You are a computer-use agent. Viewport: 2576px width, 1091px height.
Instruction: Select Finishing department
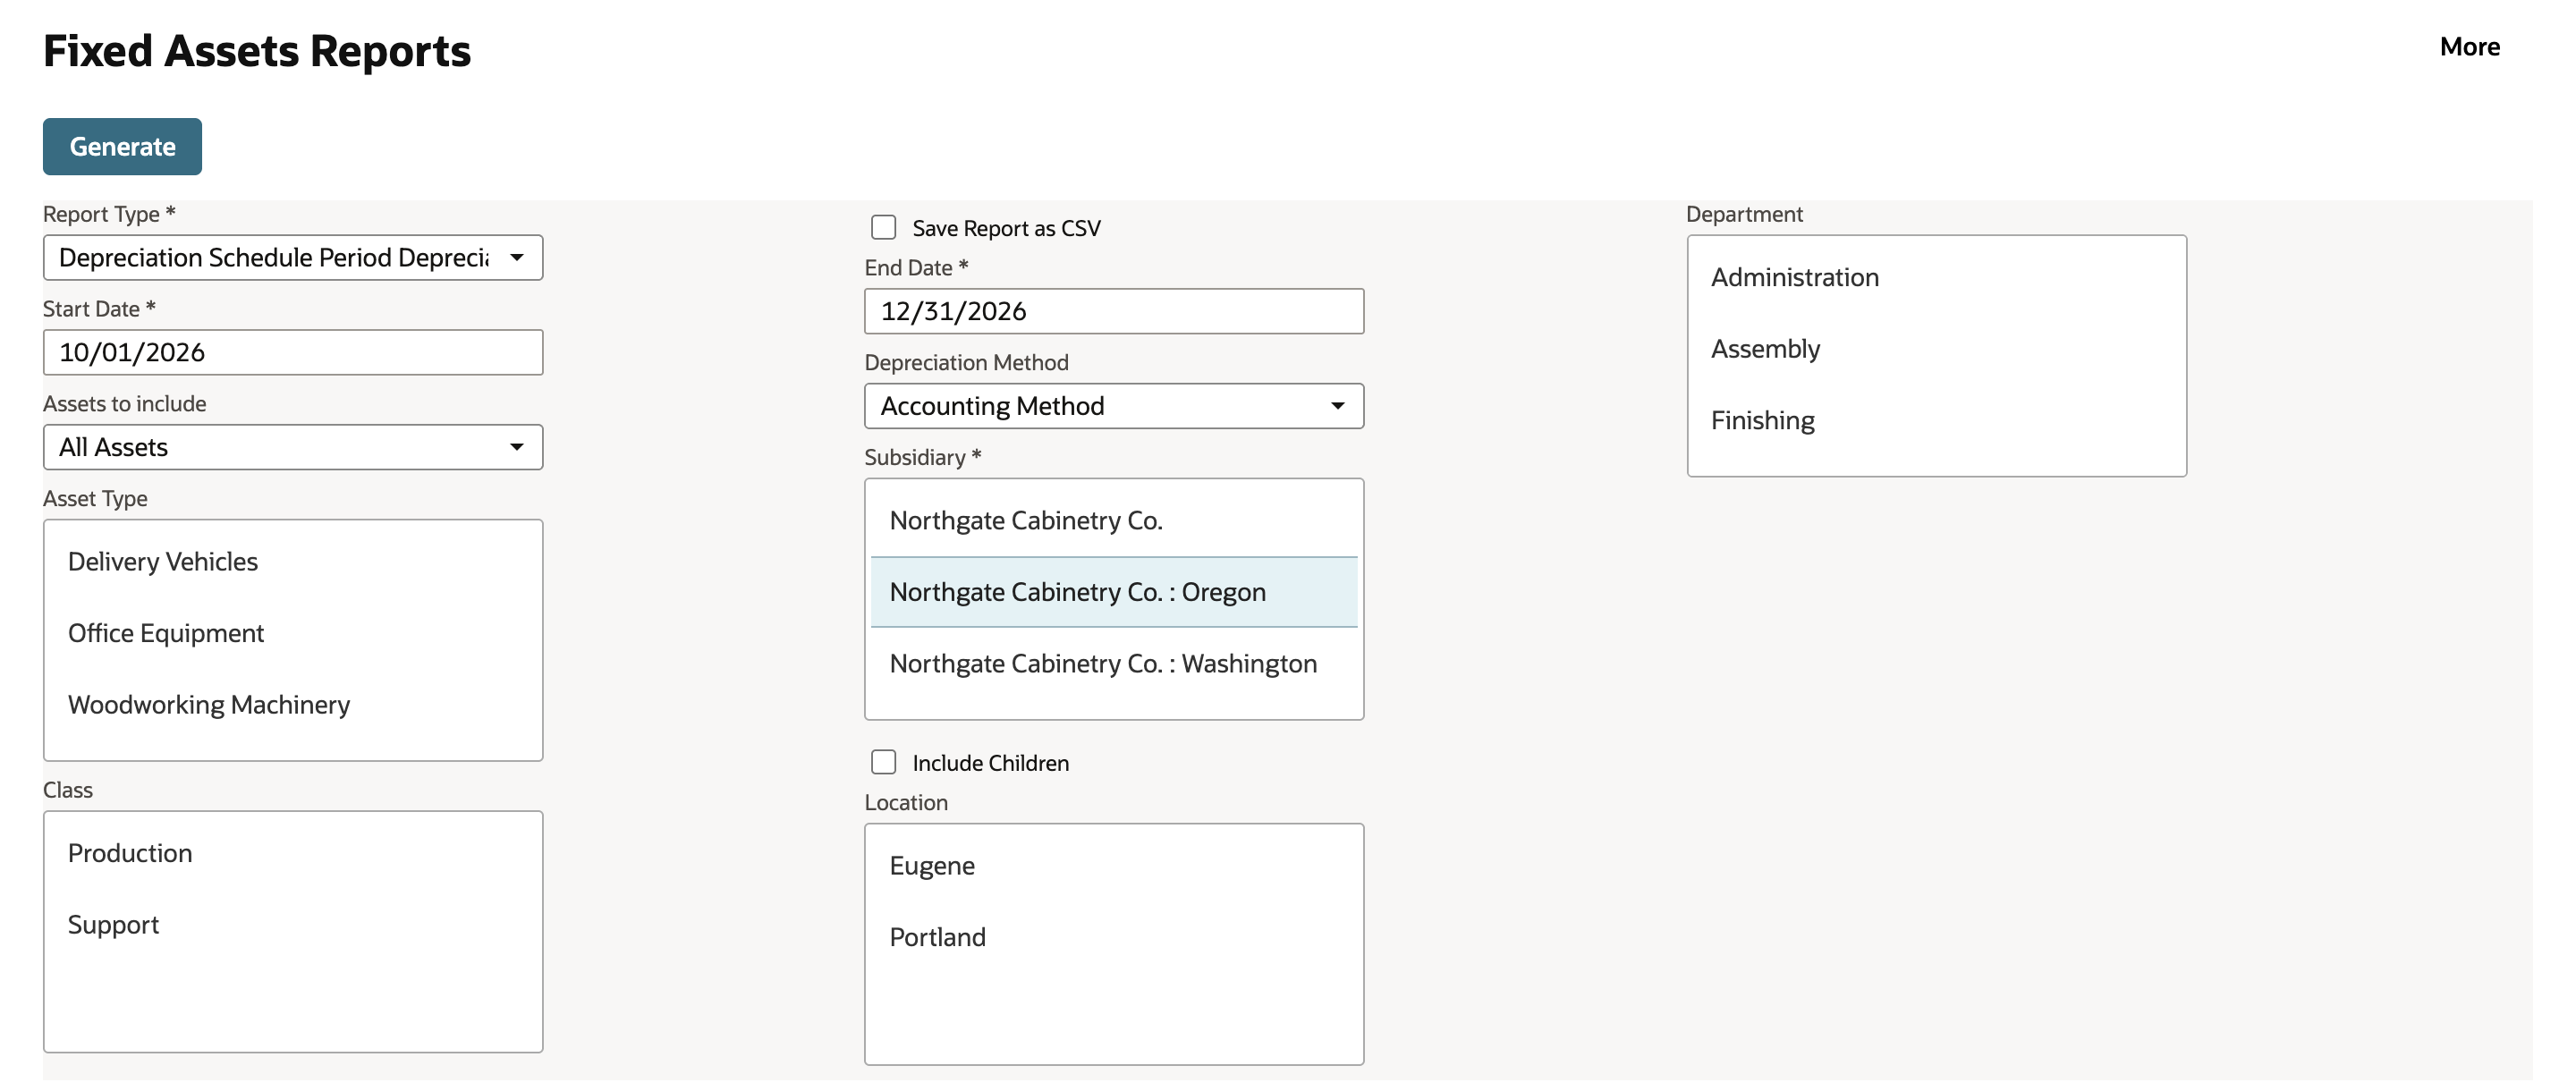pos(1936,420)
